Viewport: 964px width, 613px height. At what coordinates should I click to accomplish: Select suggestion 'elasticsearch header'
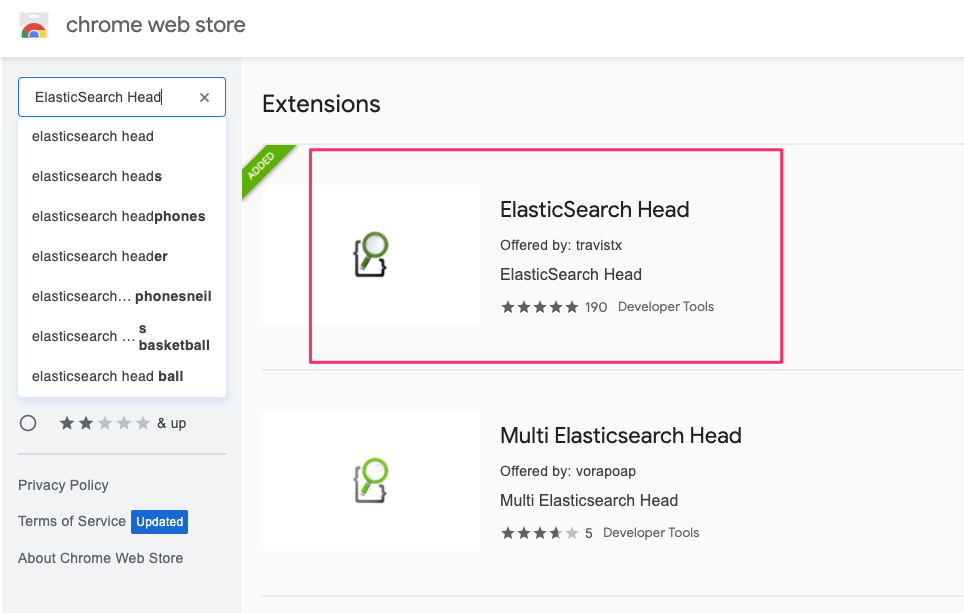(x=122, y=256)
